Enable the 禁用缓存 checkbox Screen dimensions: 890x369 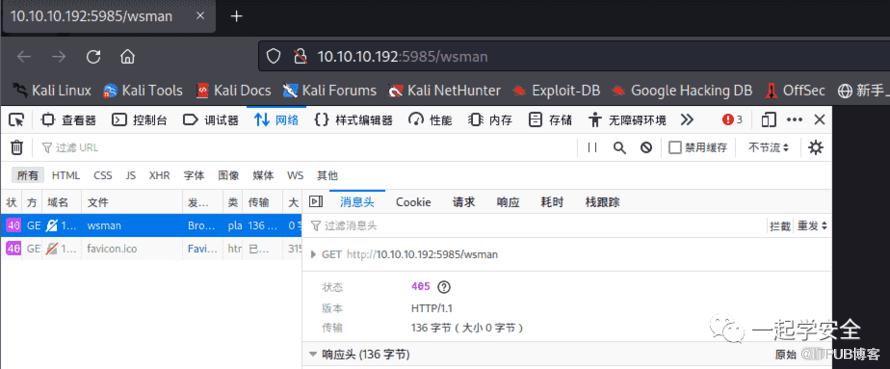pyautogui.click(x=675, y=148)
